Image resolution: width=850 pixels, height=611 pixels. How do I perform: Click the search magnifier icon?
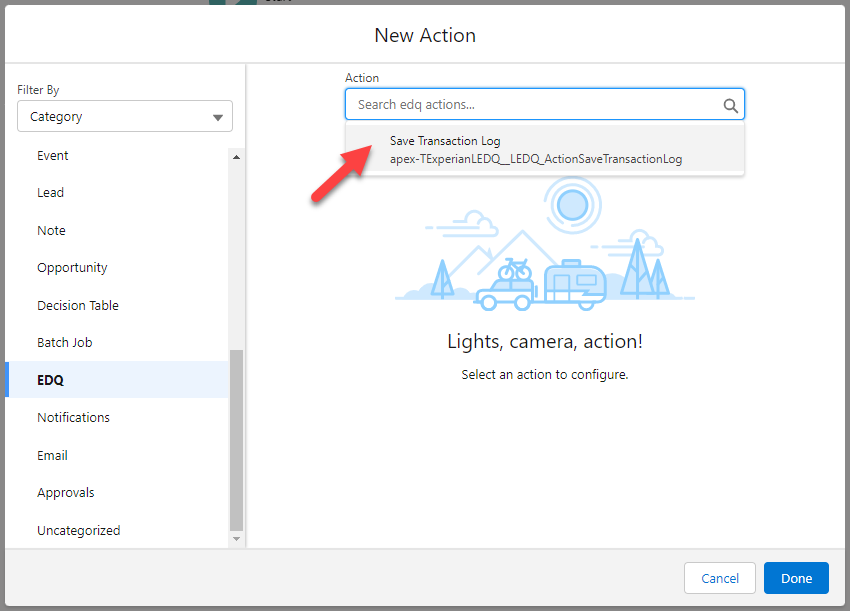click(x=730, y=105)
